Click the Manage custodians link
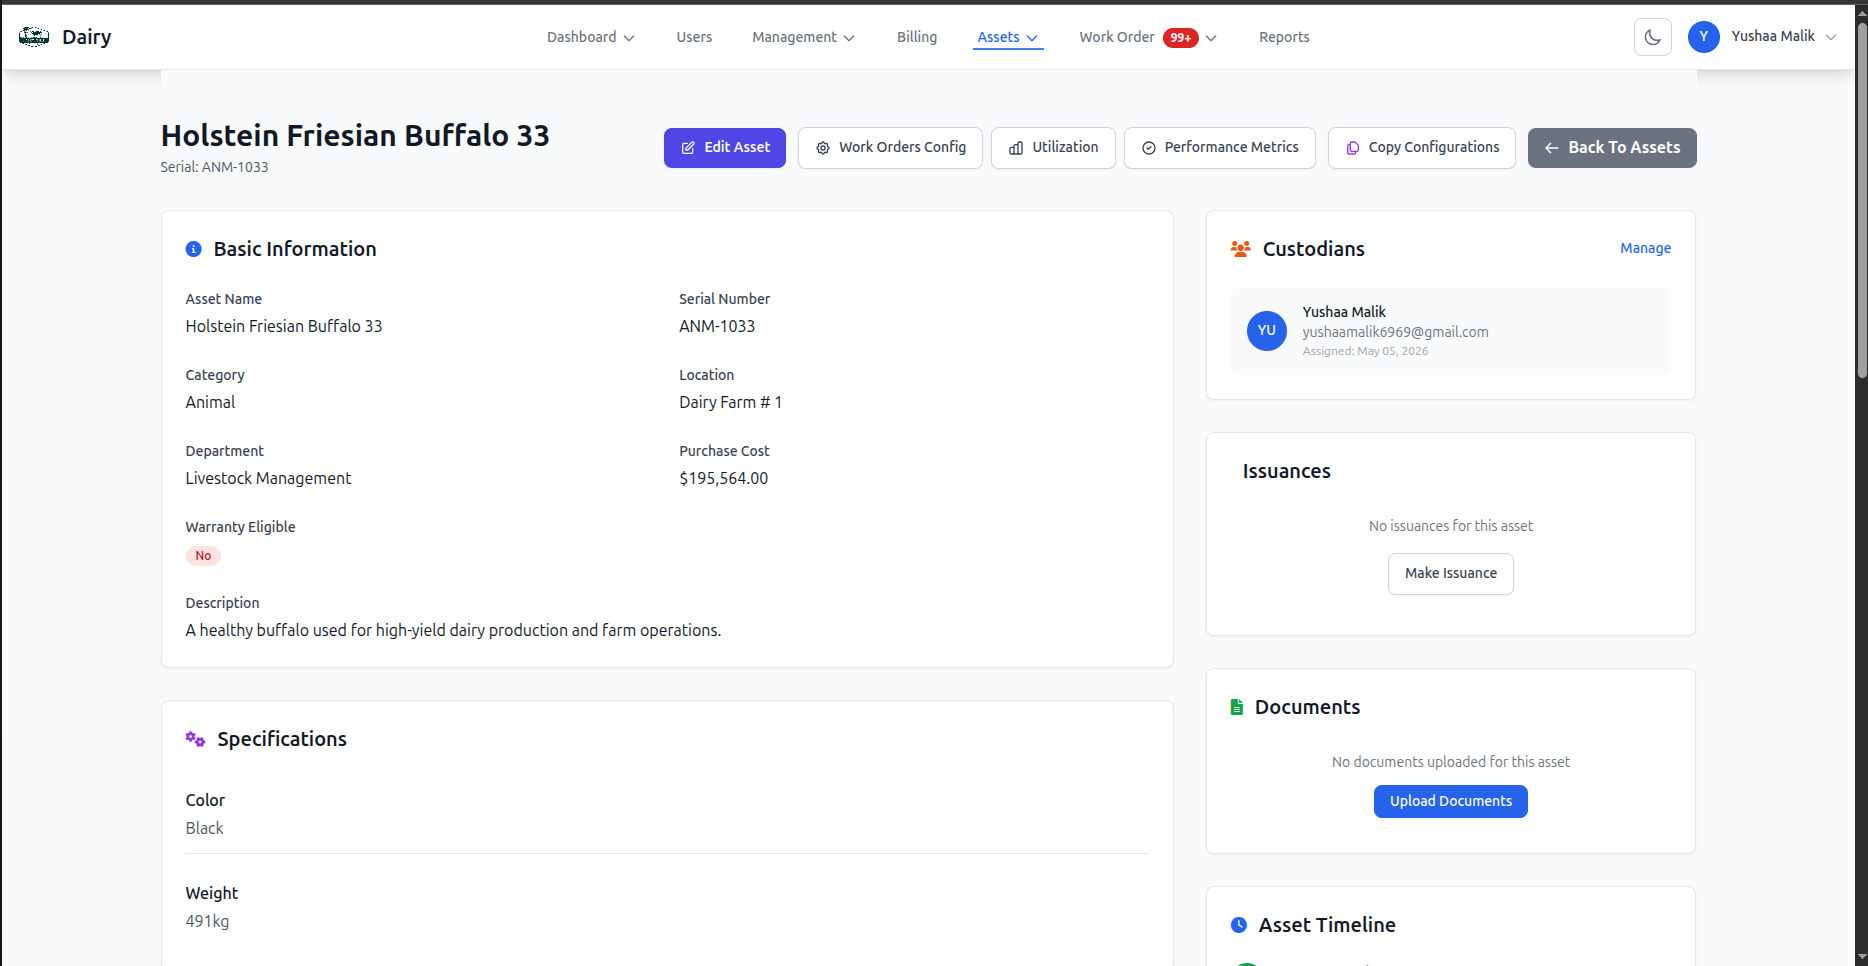1868x966 pixels. [x=1645, y=248]
